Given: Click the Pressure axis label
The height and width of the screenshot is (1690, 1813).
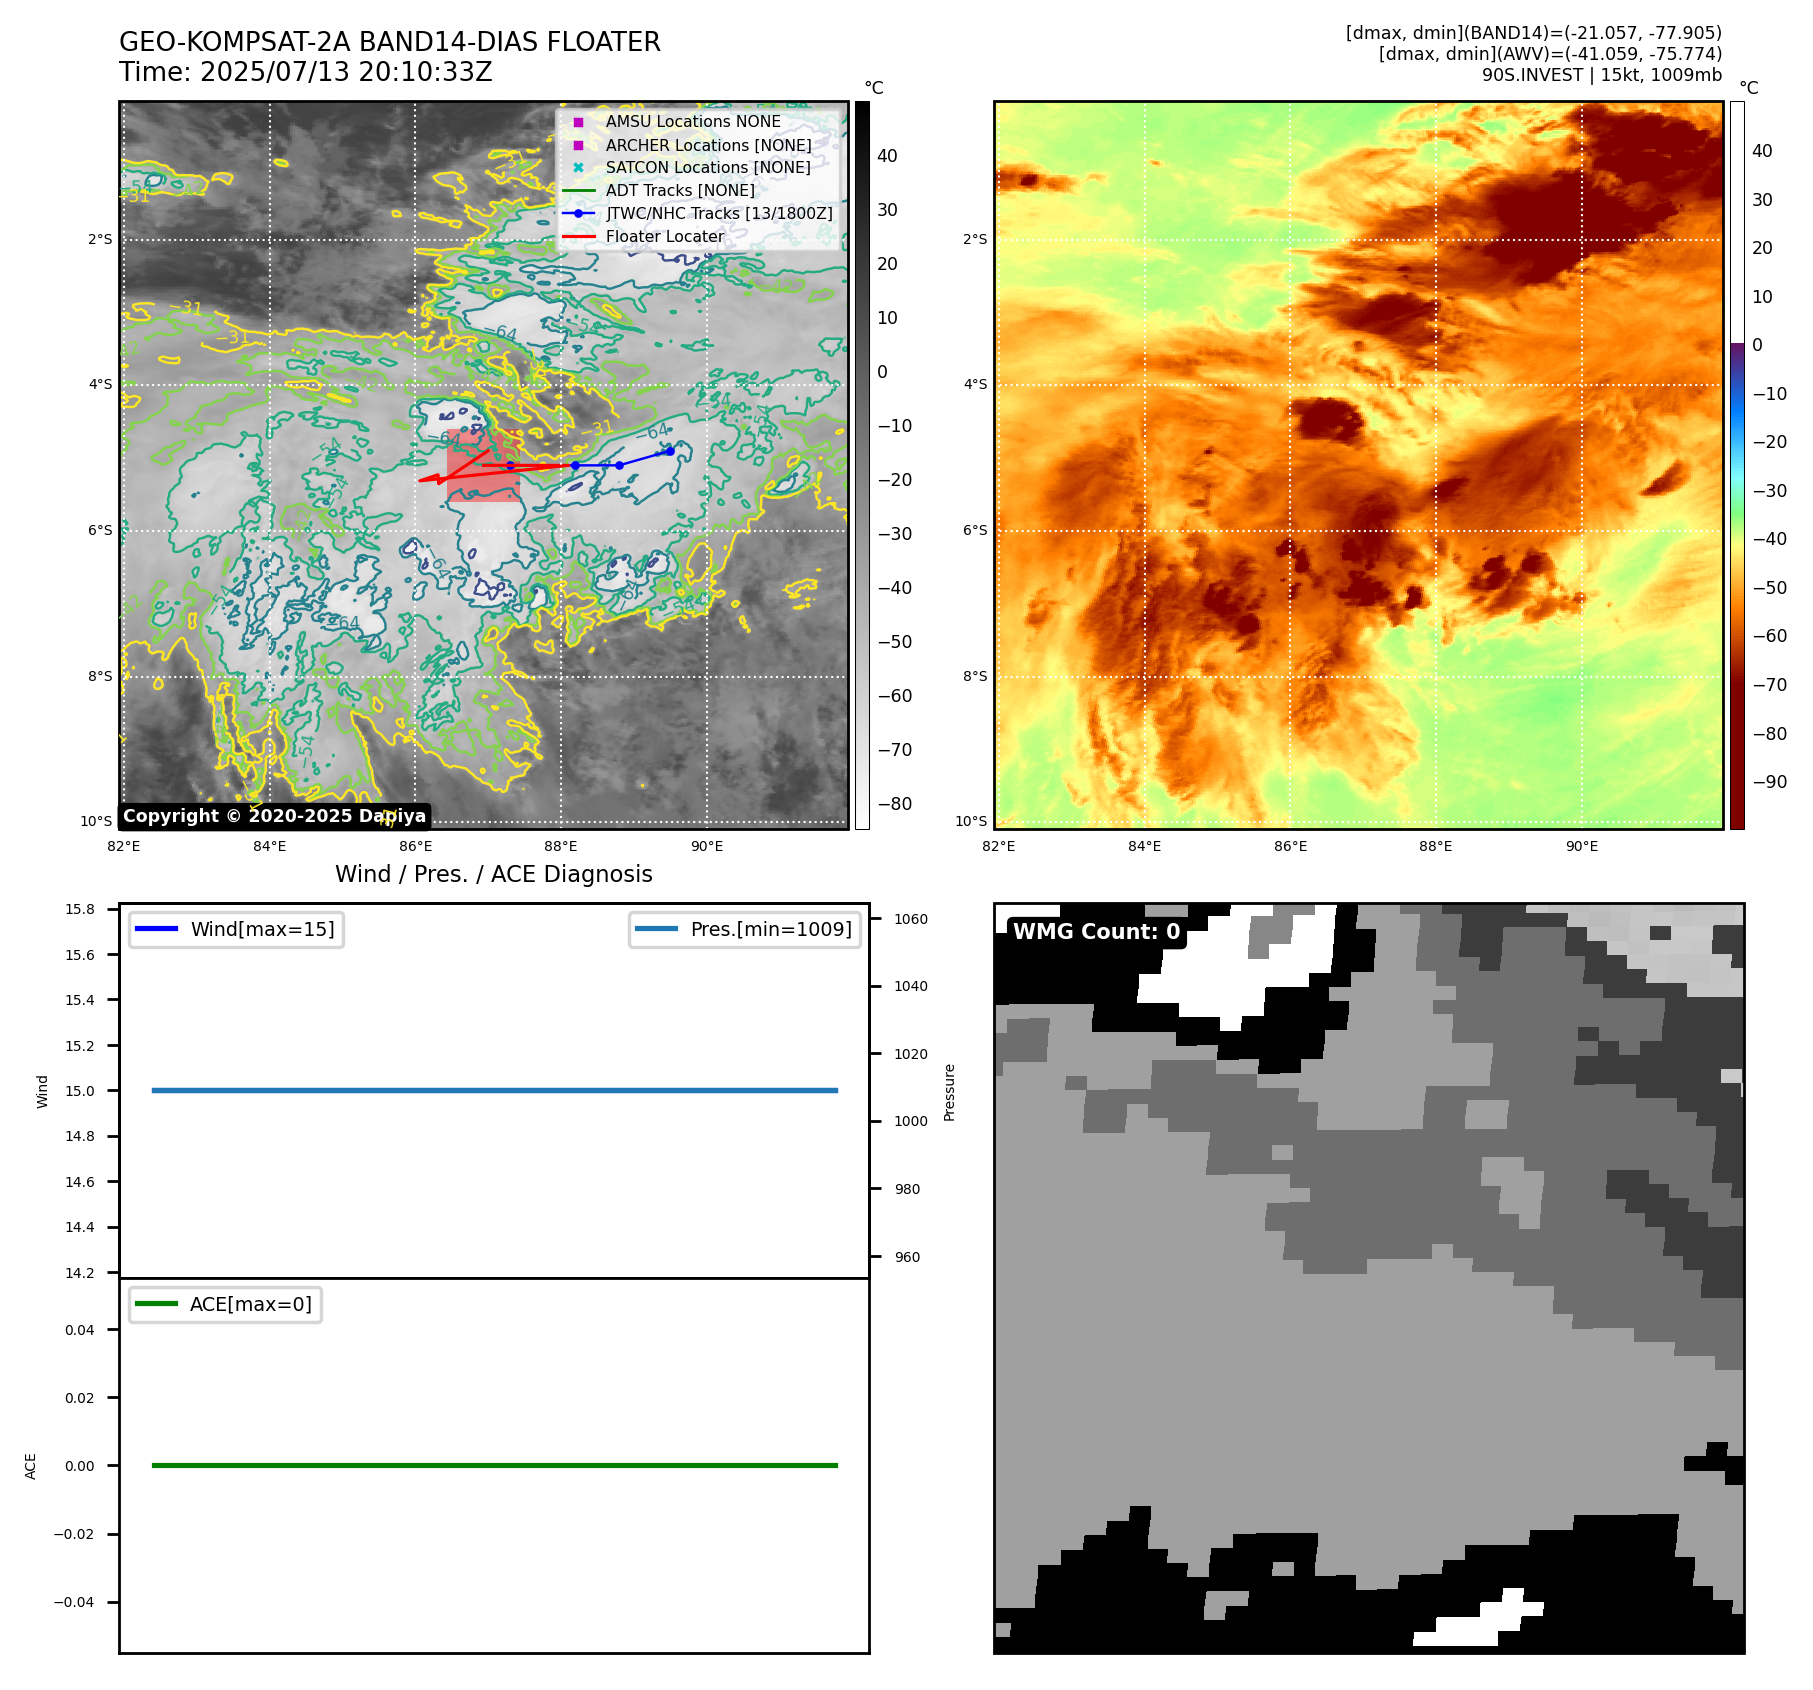Looking at the screenshot, I should click(x=950, y=1092).
